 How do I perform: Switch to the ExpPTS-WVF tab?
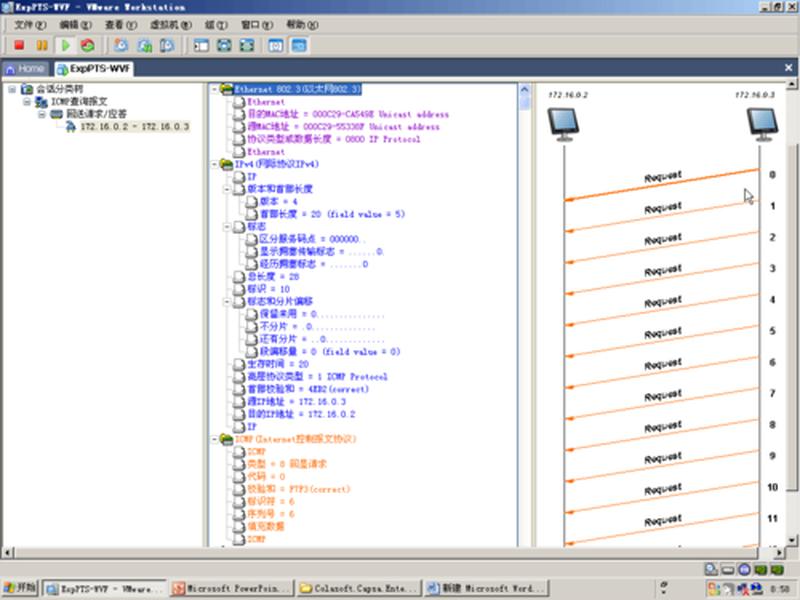(94, 68)
